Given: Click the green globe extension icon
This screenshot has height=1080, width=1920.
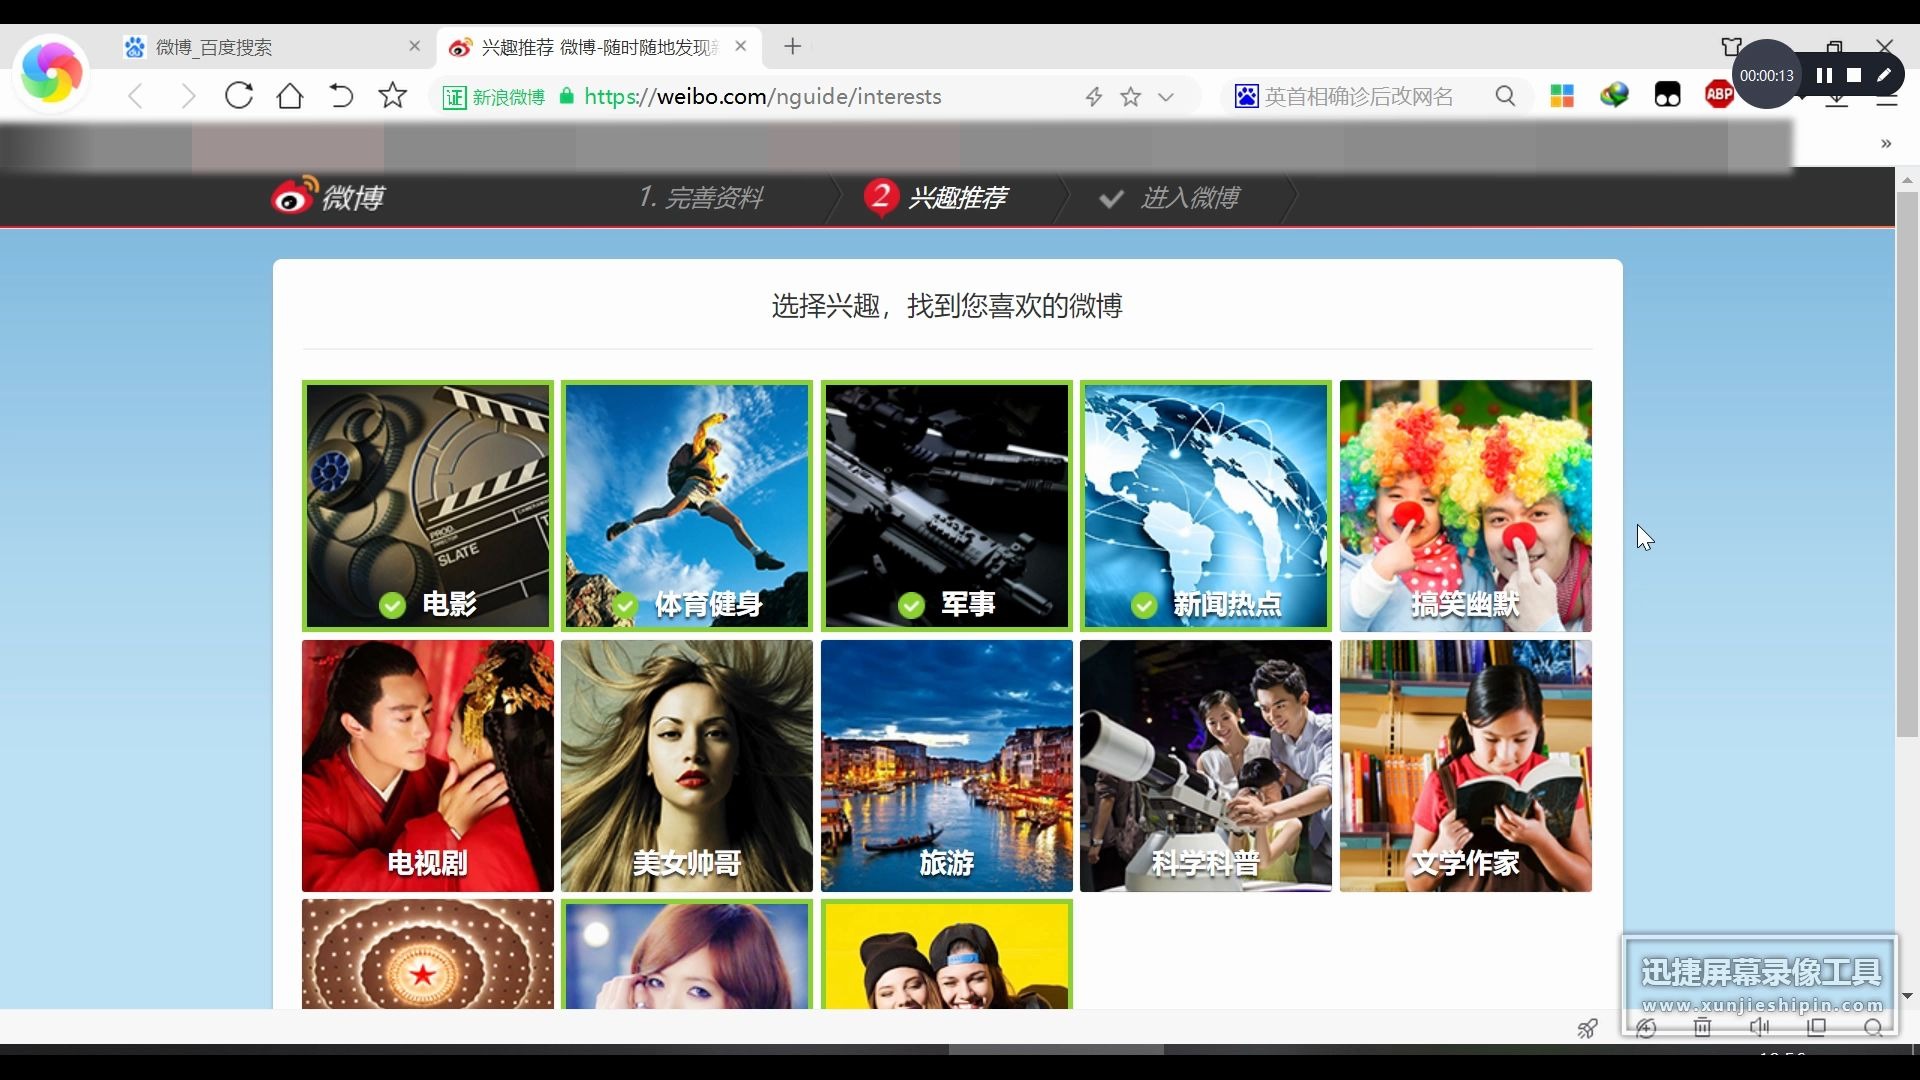Looking at the screenshot, I should tap(1614, 96).
